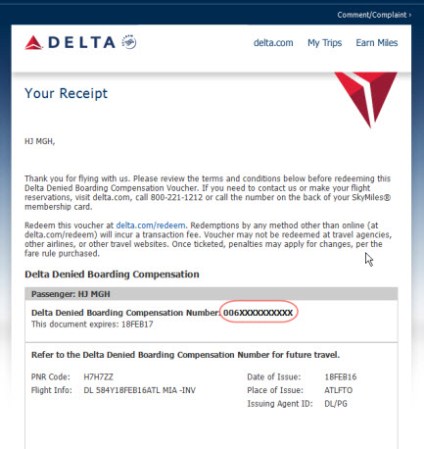
Task: Click the SkyTeam globe emblem beside DELTA
Action: (x=129, y=42)
